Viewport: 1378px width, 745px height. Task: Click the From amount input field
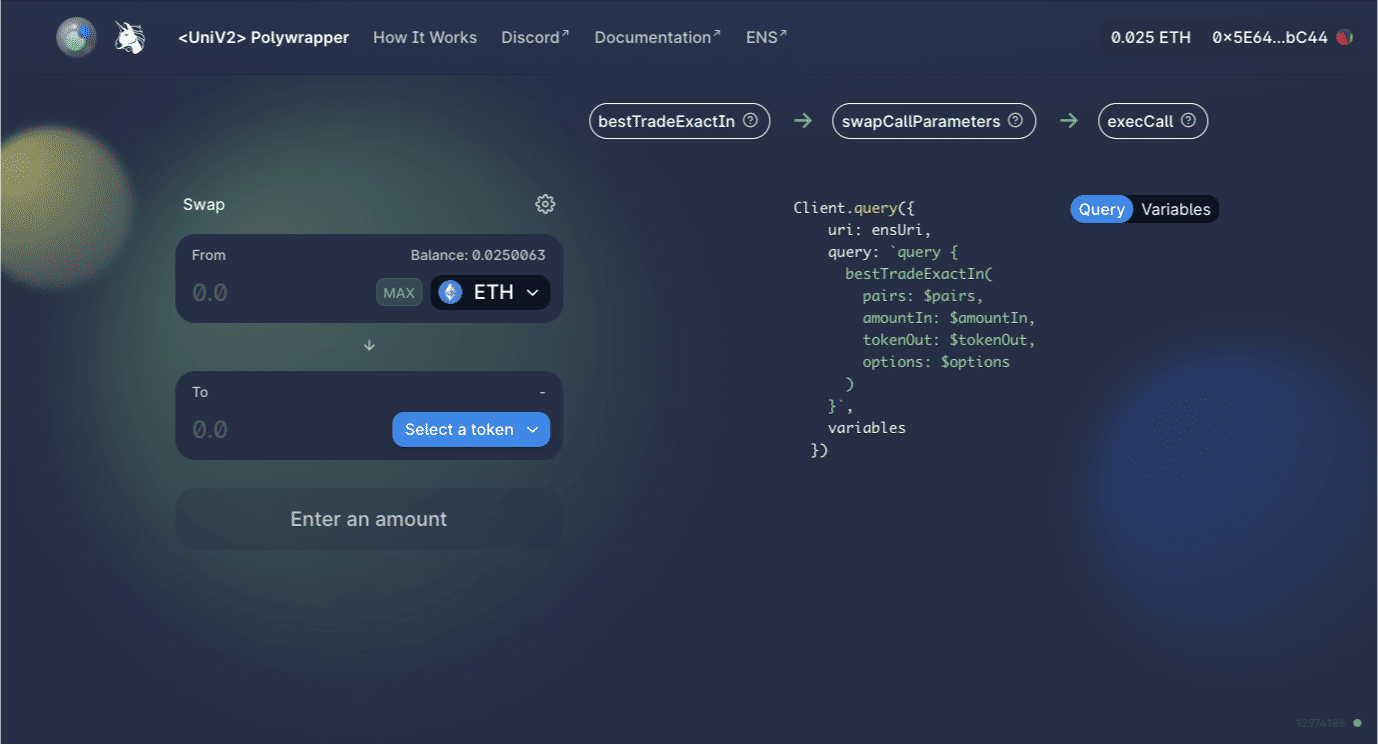coord(280,293)
